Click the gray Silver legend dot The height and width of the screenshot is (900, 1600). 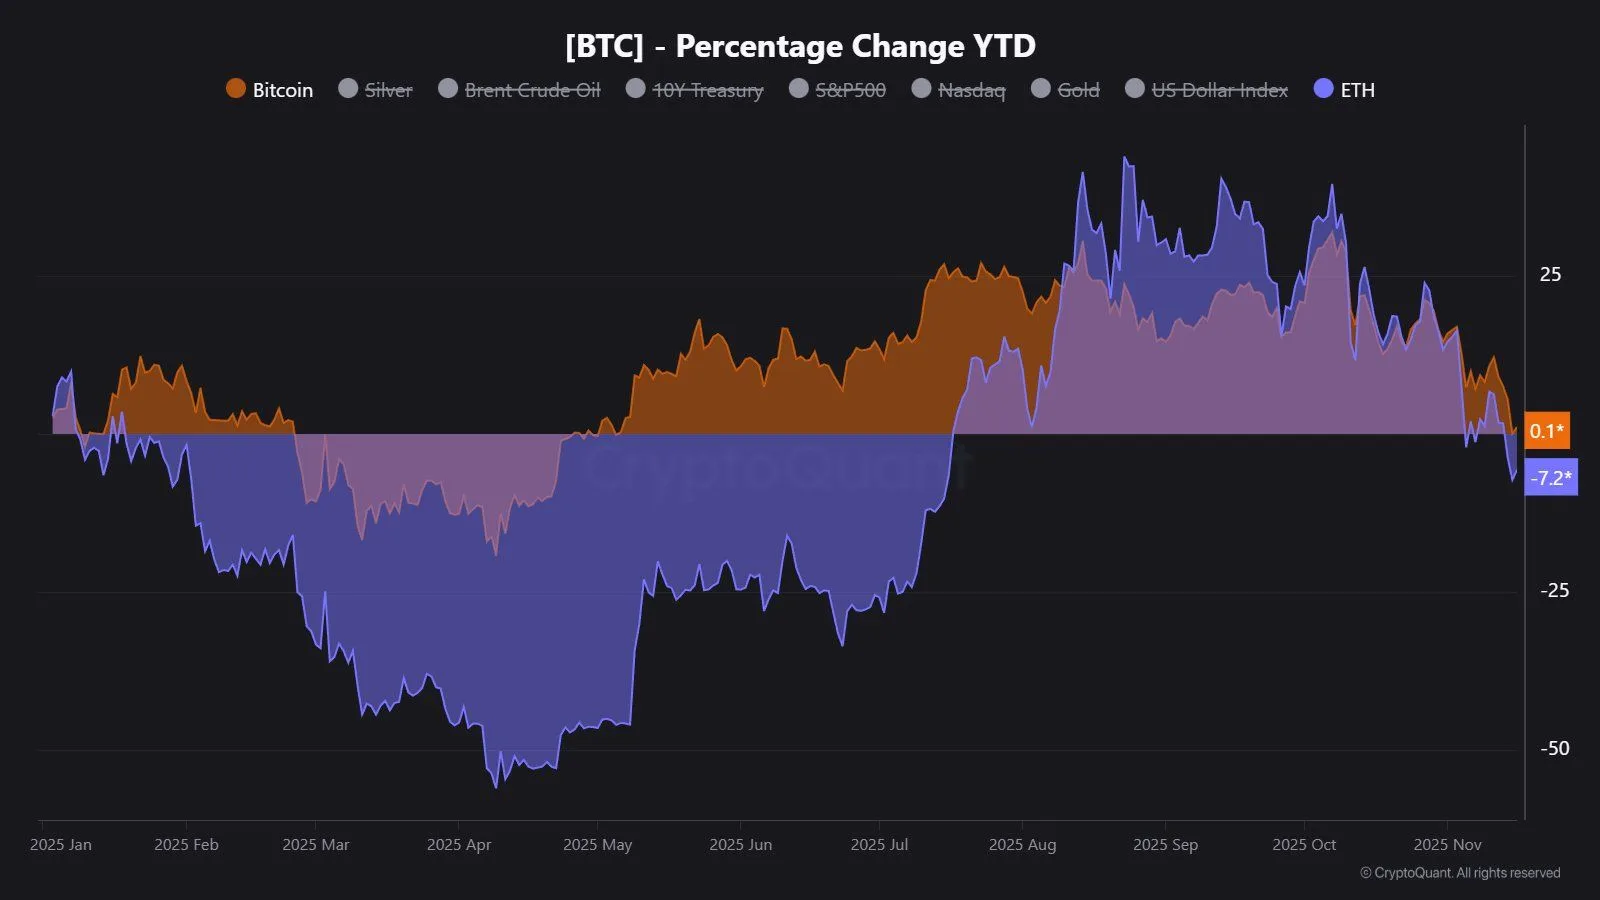[x=348, y=89]
